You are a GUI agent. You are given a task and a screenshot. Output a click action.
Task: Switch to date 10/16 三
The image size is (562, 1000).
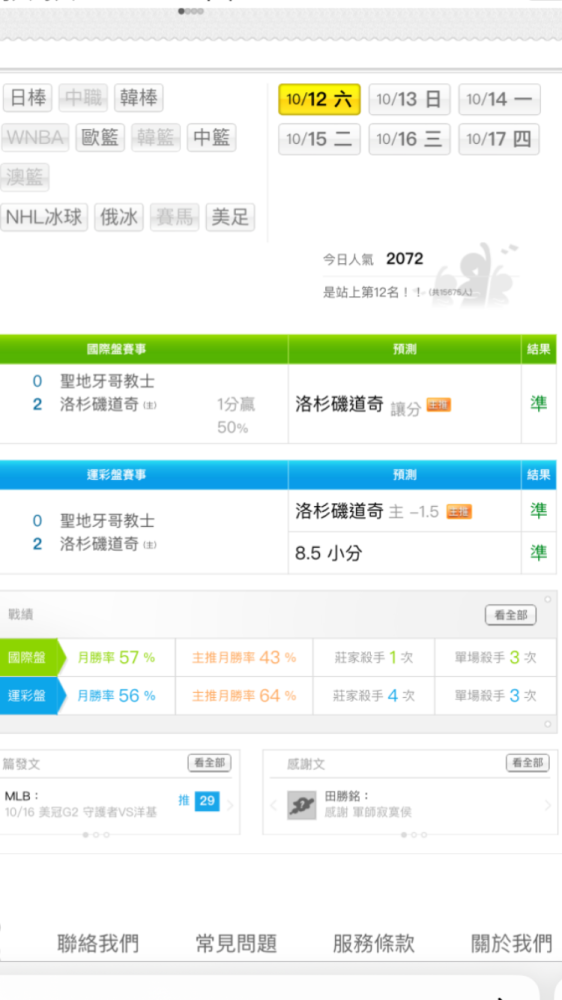tap(409, 139)
